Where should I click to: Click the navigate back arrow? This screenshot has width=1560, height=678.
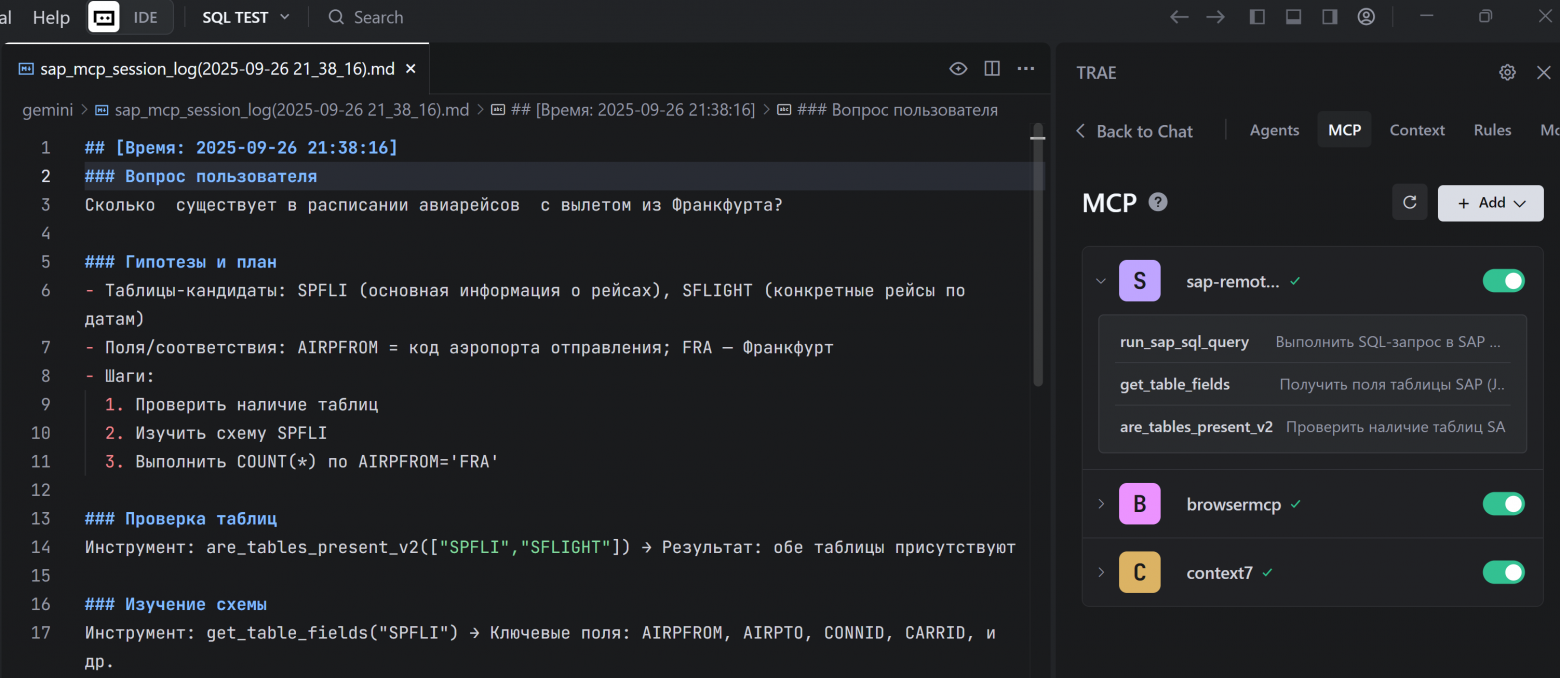1178,16
